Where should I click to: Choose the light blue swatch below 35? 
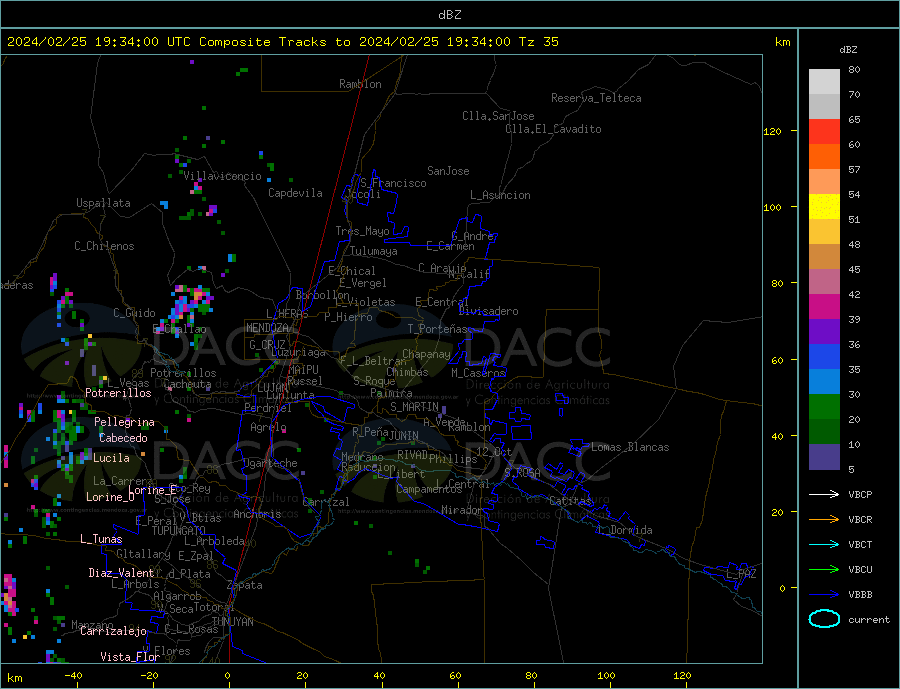click(x=824, y=382)
